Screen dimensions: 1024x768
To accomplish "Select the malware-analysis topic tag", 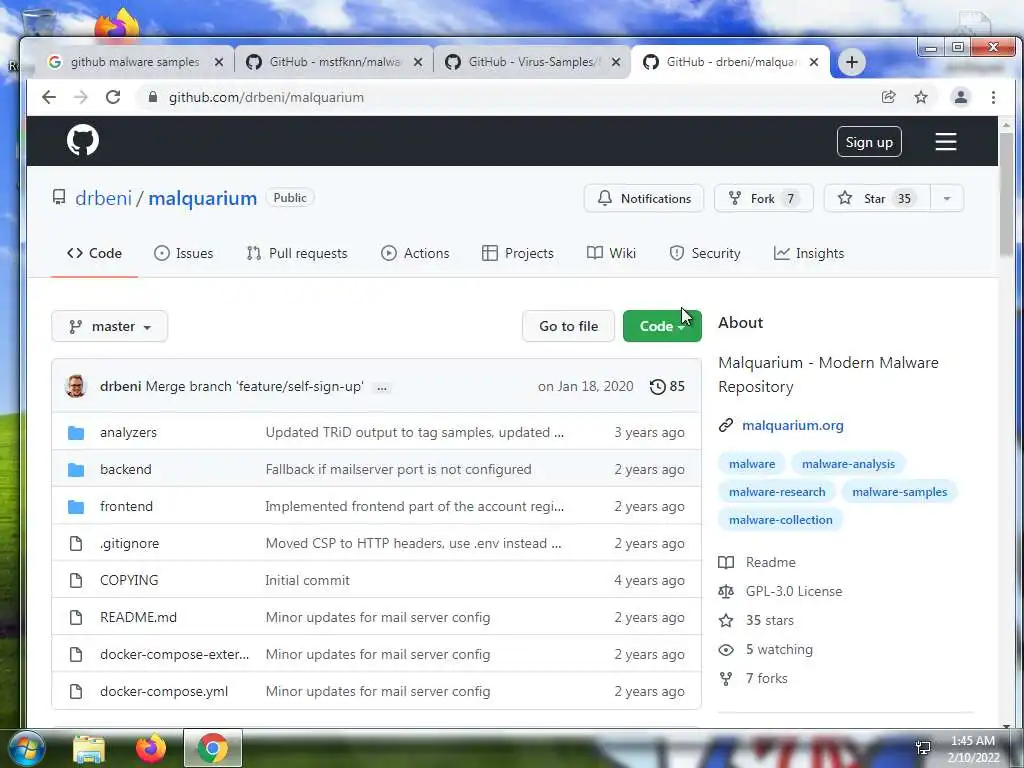I will [x=848, y=464].
